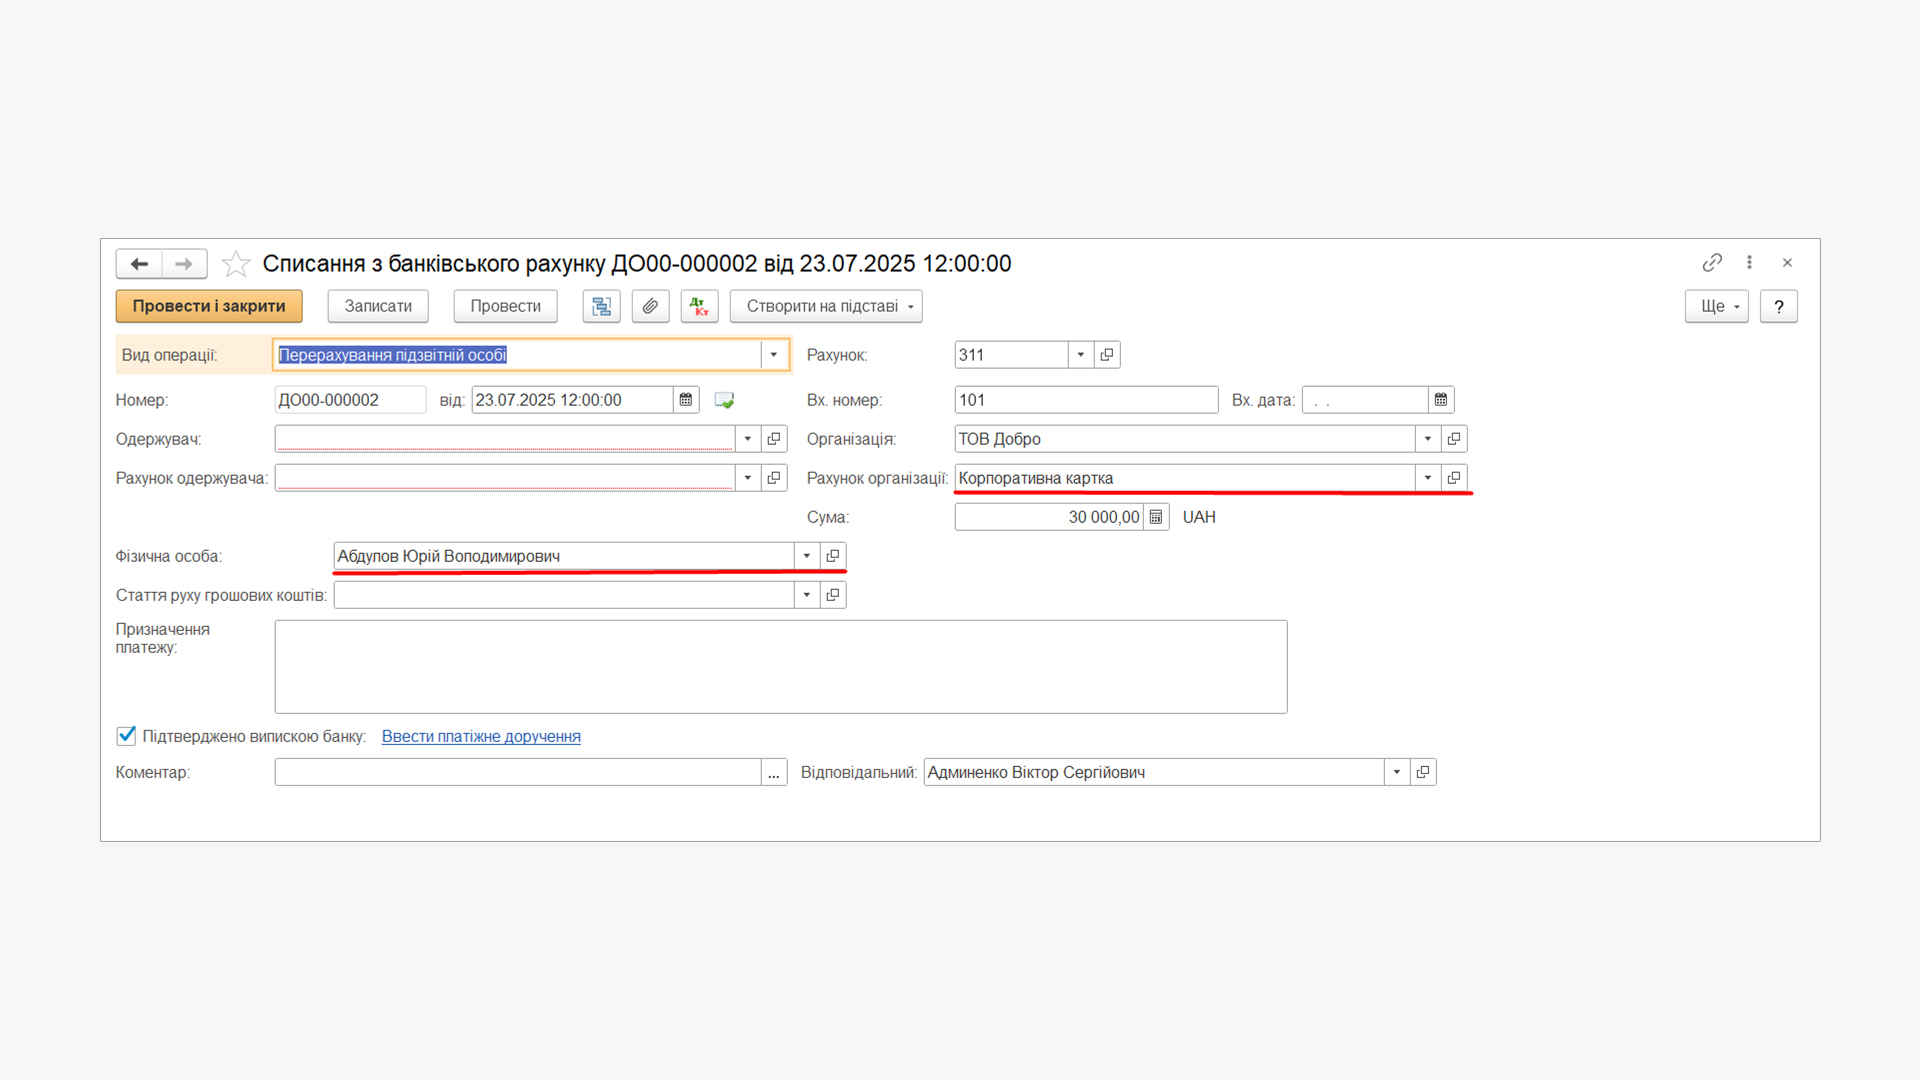Image resolution: width=1920 pixels, height=1080 pixels.
Task: Click the document structure (related documents) icon
Action: pos(601,306)
